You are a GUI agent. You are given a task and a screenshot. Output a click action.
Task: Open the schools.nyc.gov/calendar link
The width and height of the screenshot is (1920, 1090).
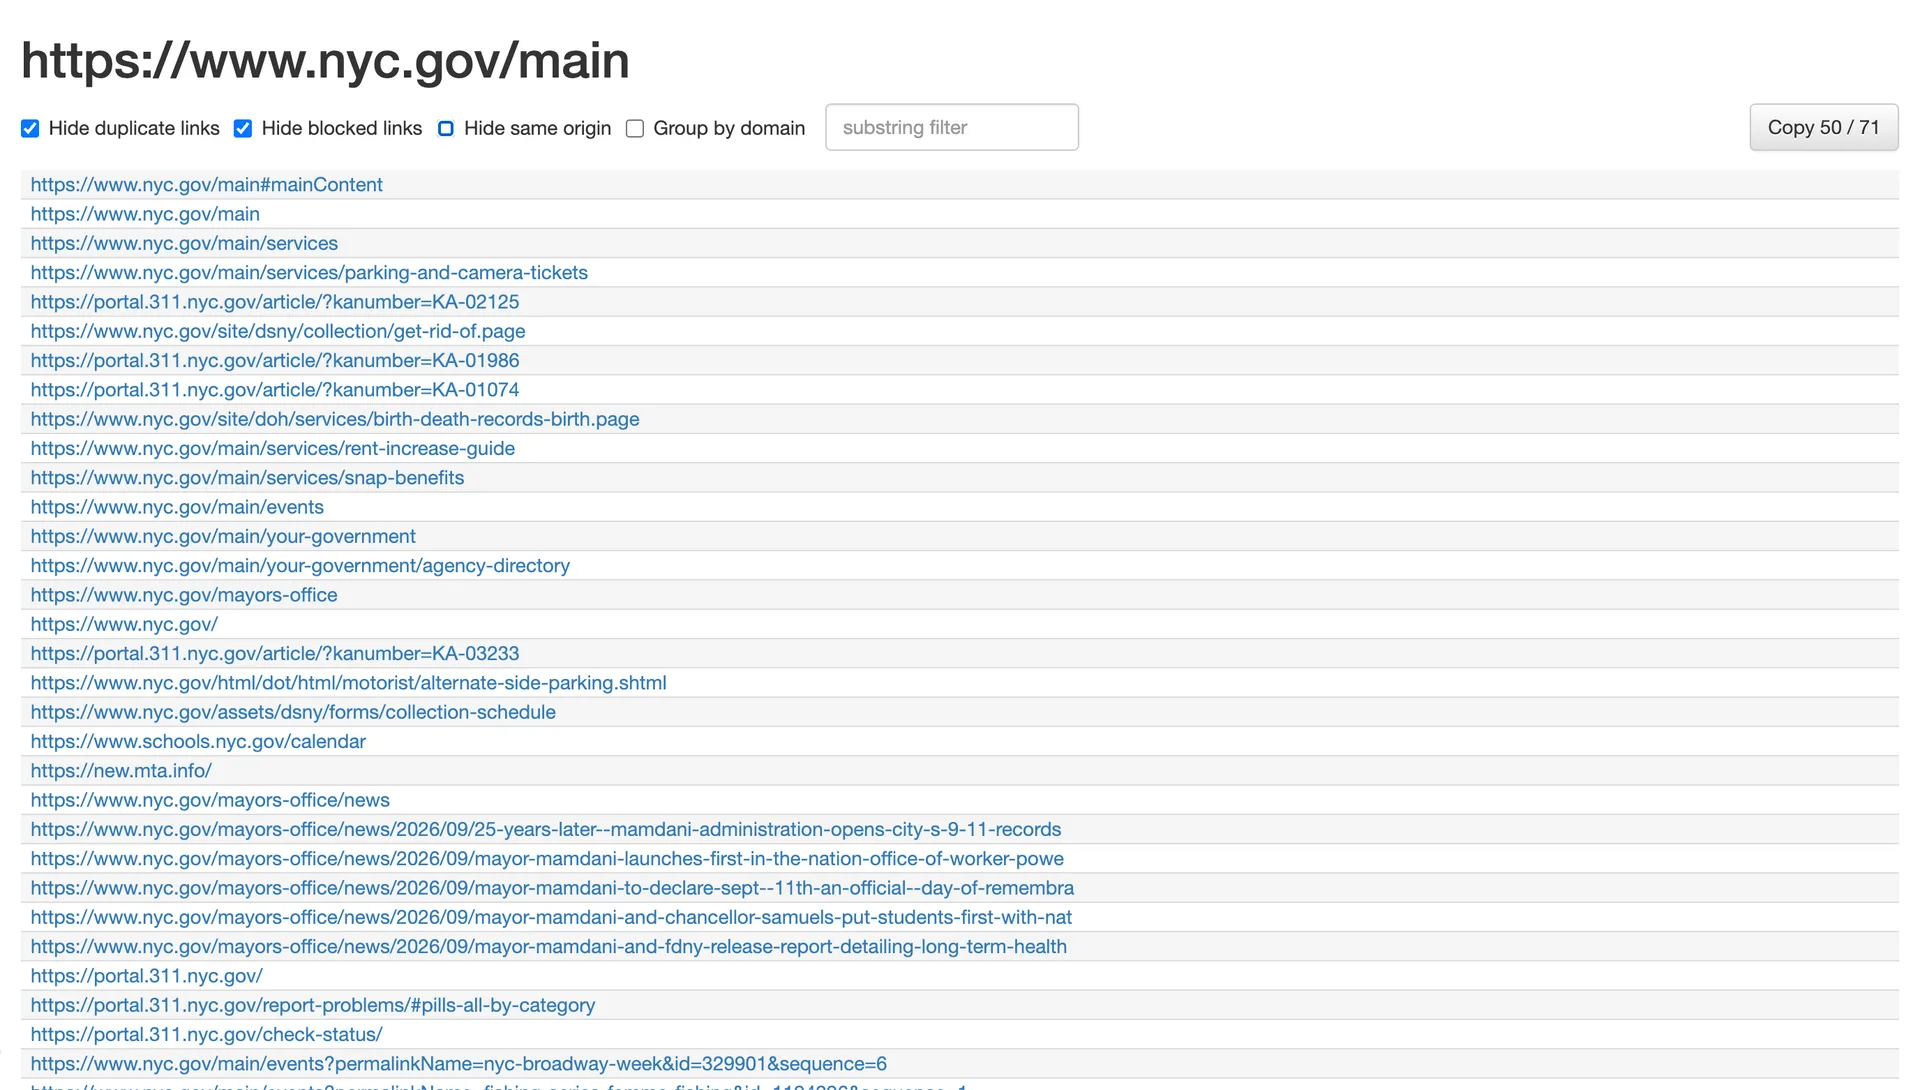(x=198, y=742)
